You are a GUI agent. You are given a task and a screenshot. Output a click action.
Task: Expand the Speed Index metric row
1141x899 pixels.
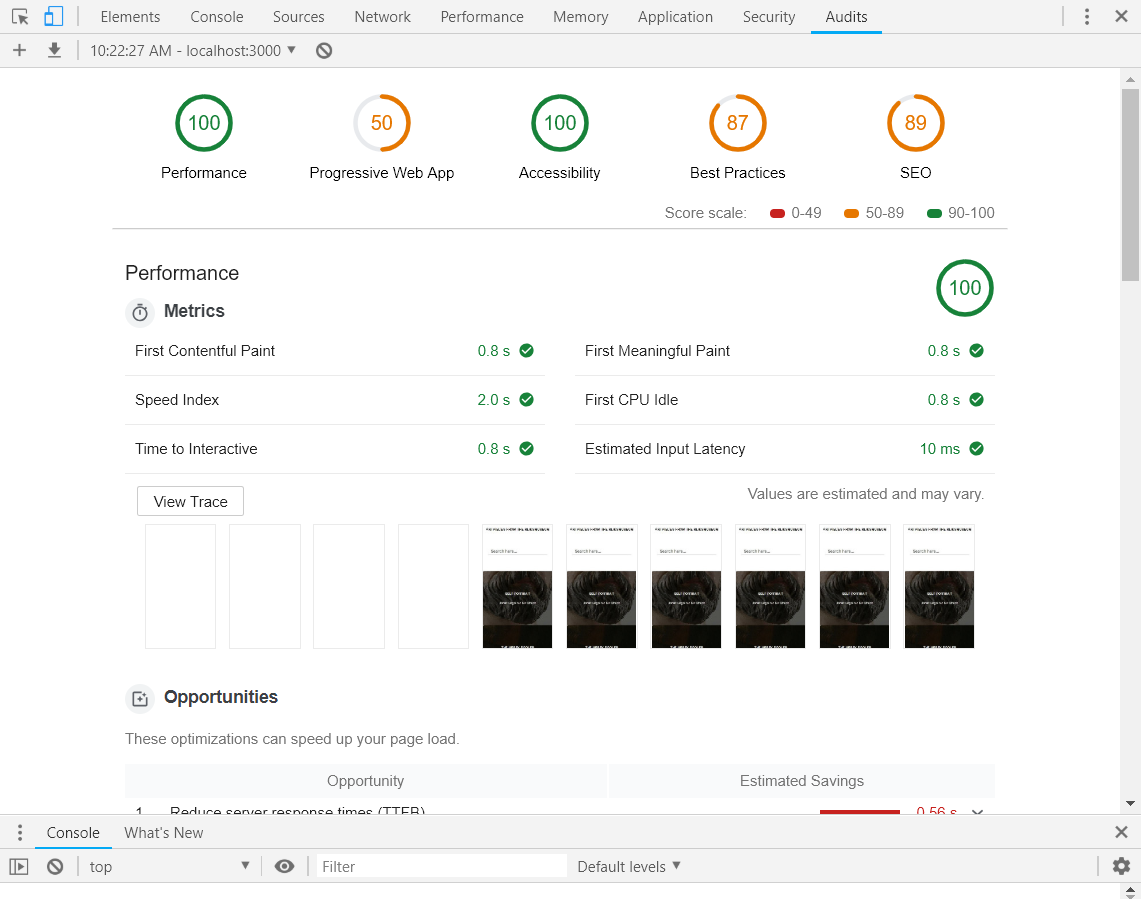335,400
